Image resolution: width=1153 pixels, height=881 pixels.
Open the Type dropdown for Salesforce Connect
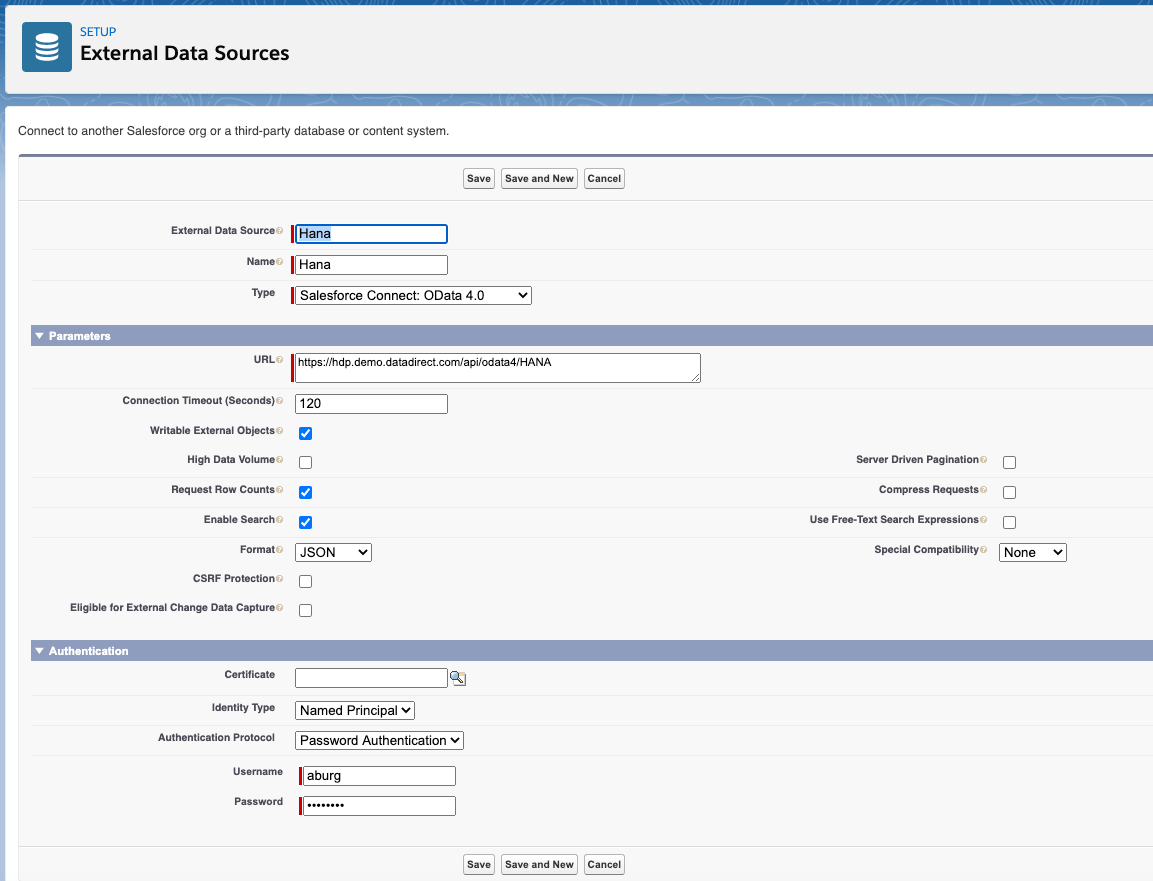(413, 295)
